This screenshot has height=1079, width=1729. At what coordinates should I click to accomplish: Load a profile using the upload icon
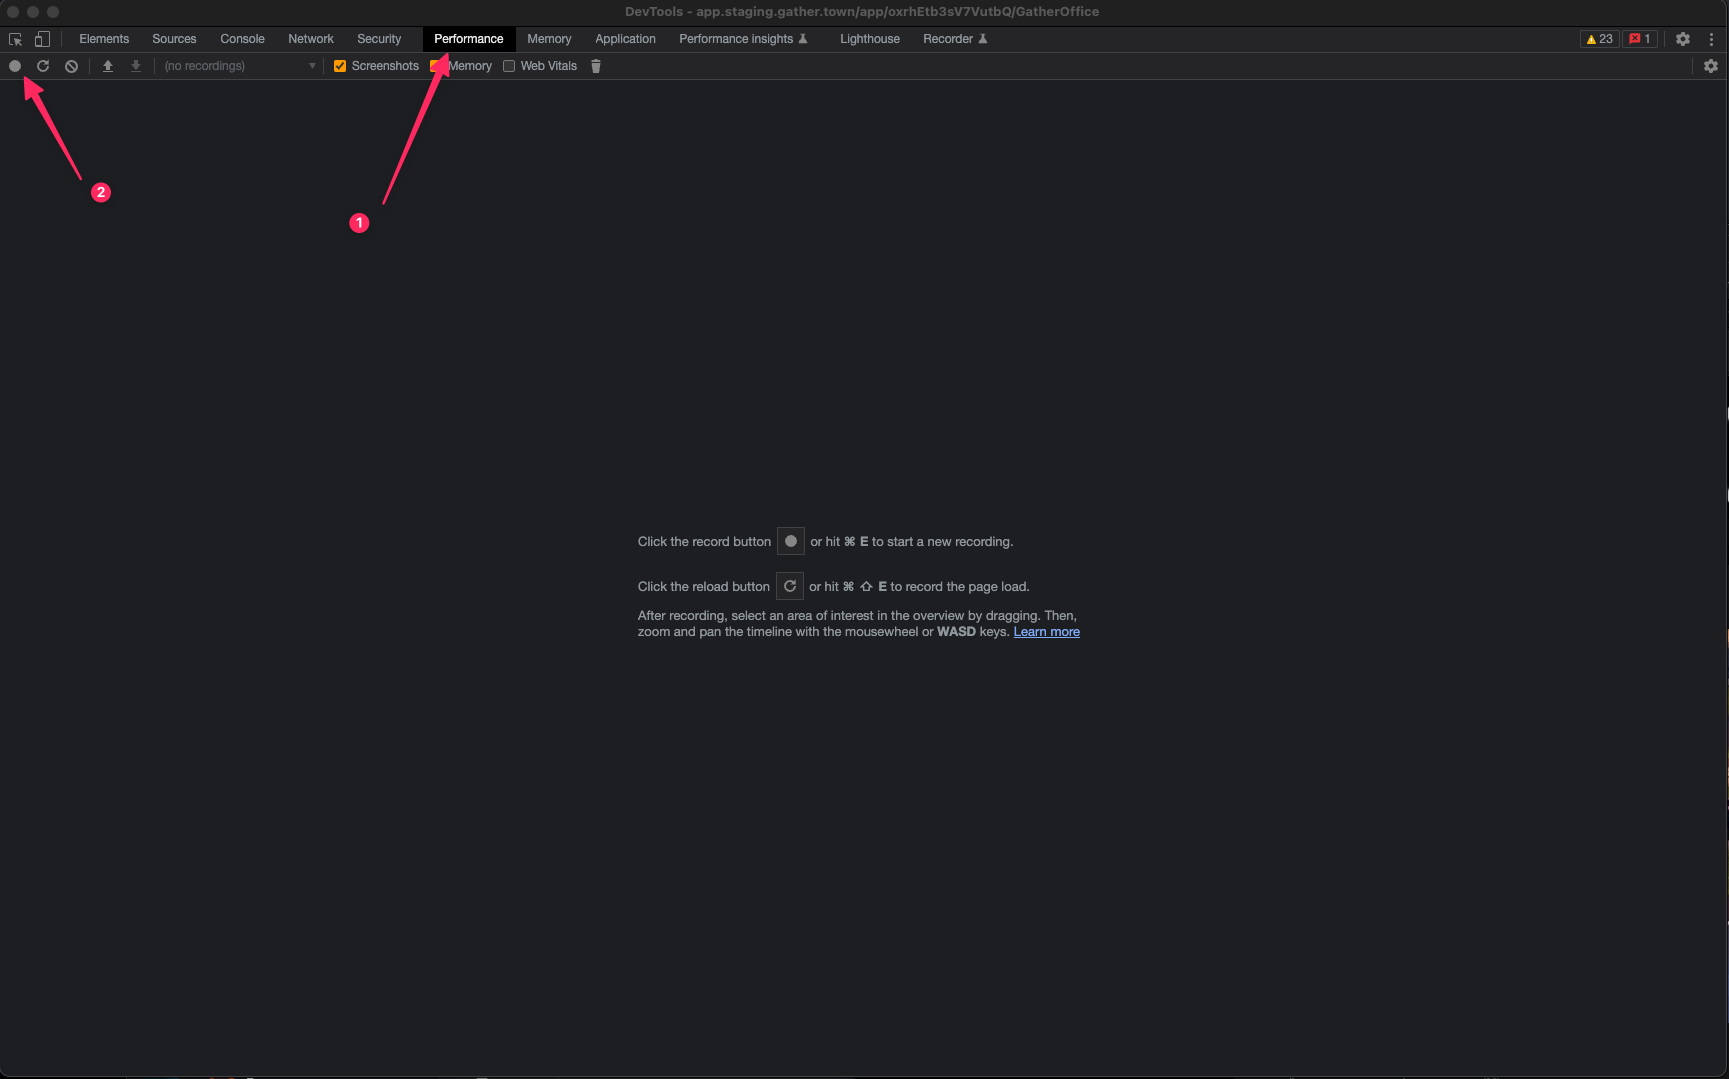point(108,66)
